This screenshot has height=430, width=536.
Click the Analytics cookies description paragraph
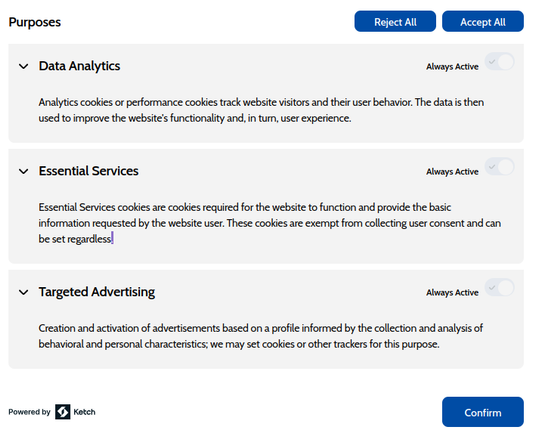(261, 110)
